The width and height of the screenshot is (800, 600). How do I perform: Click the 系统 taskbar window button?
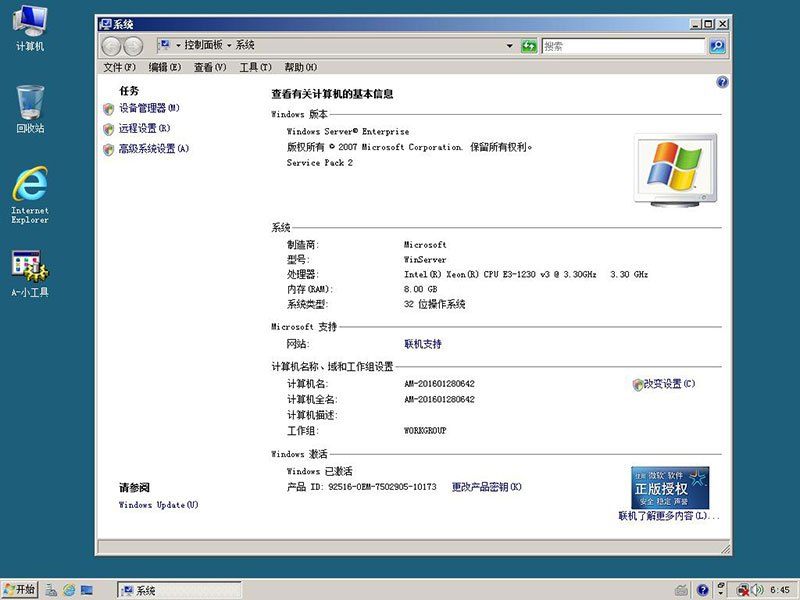179,590
